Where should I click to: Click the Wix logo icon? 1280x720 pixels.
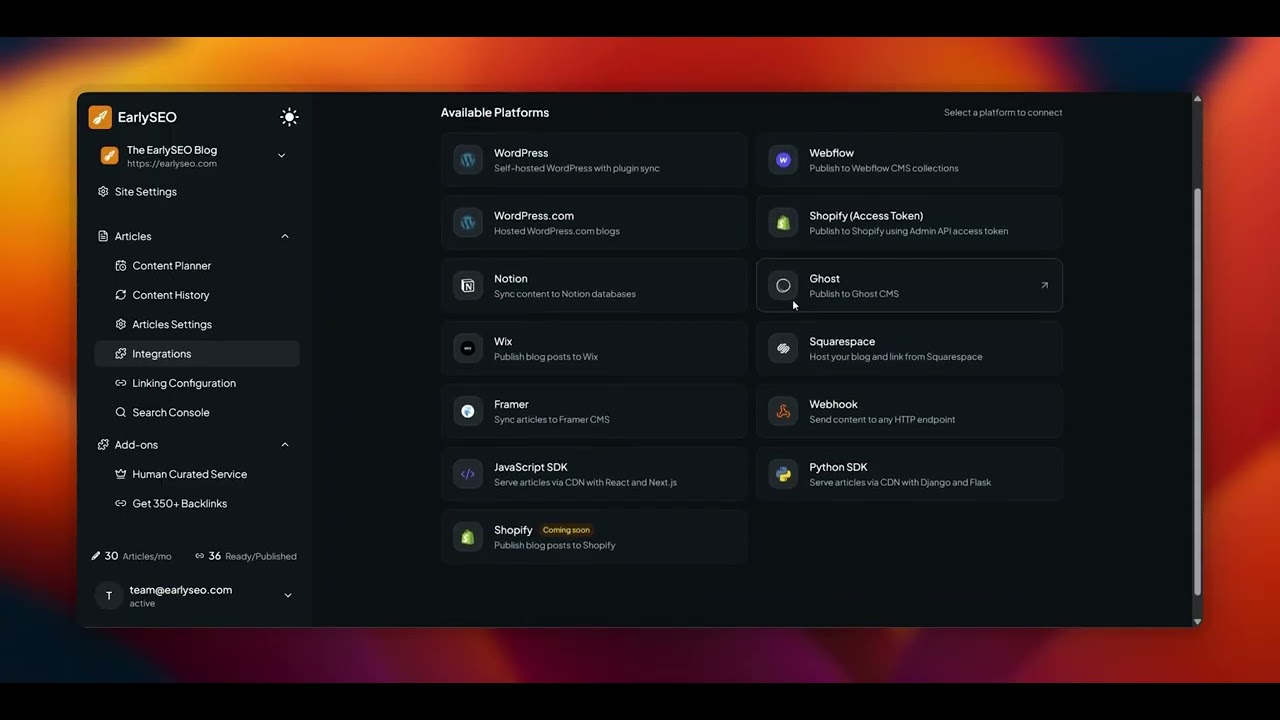tap(467, 349)
